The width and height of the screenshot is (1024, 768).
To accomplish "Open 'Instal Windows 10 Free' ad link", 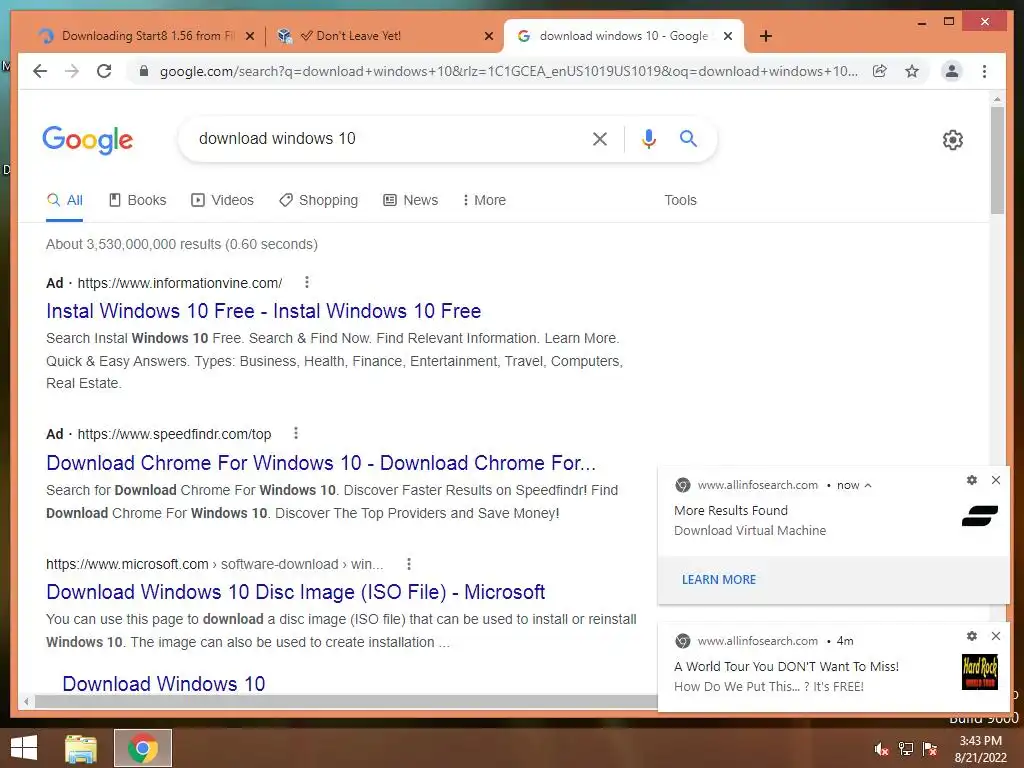I will [263, 311].
